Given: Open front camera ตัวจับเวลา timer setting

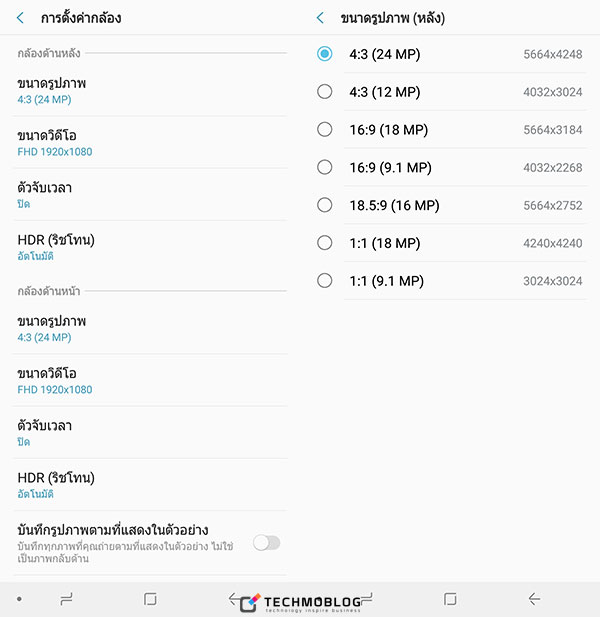Looking at the screenshot, I should [150, 433].
